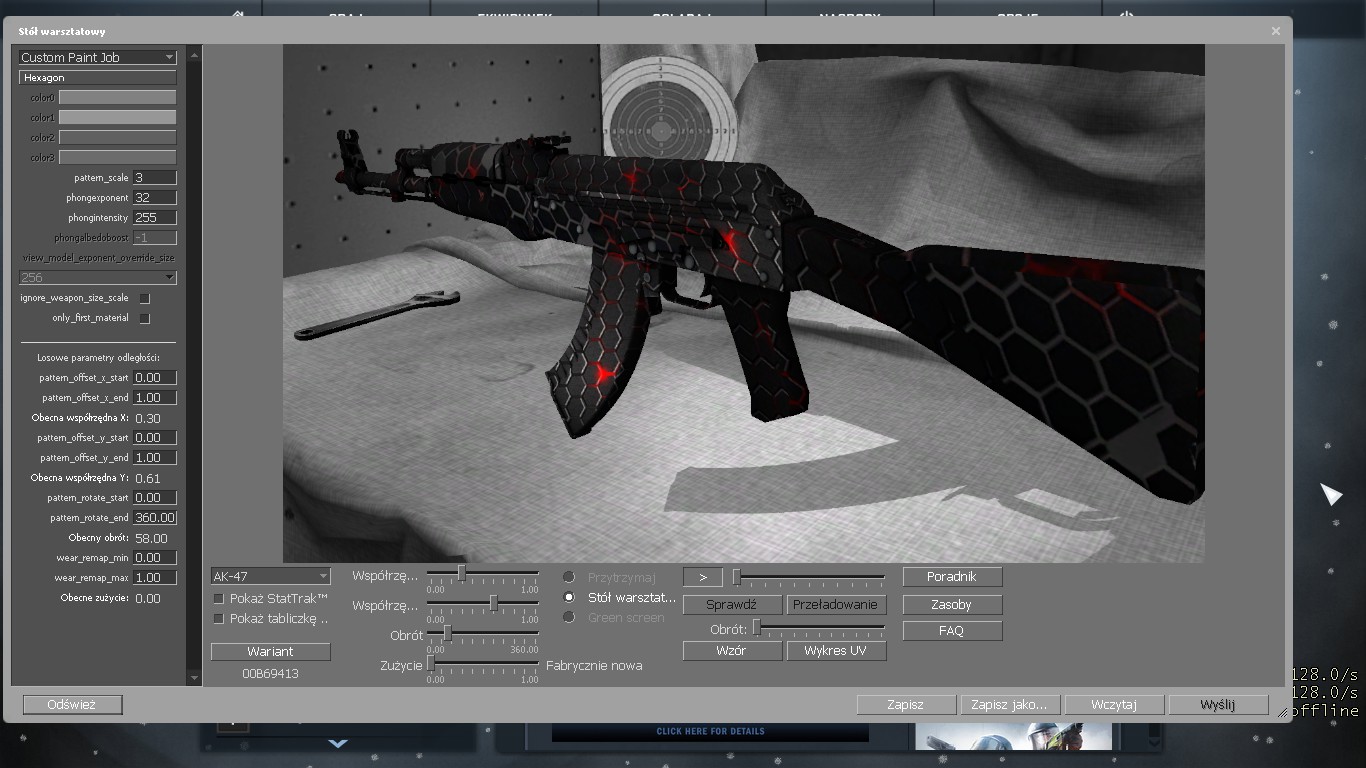Image resolution: width=1366 pixels, height=768 pixels.
Task: Click the pattern_rotate_start field
Action: point(155,497)
